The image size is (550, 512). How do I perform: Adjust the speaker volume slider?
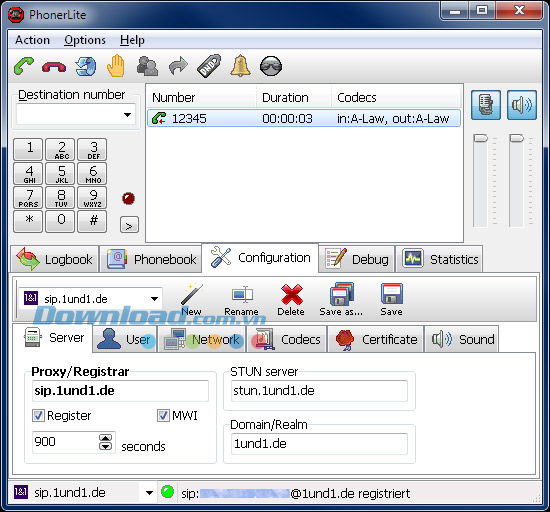[516, 138]
